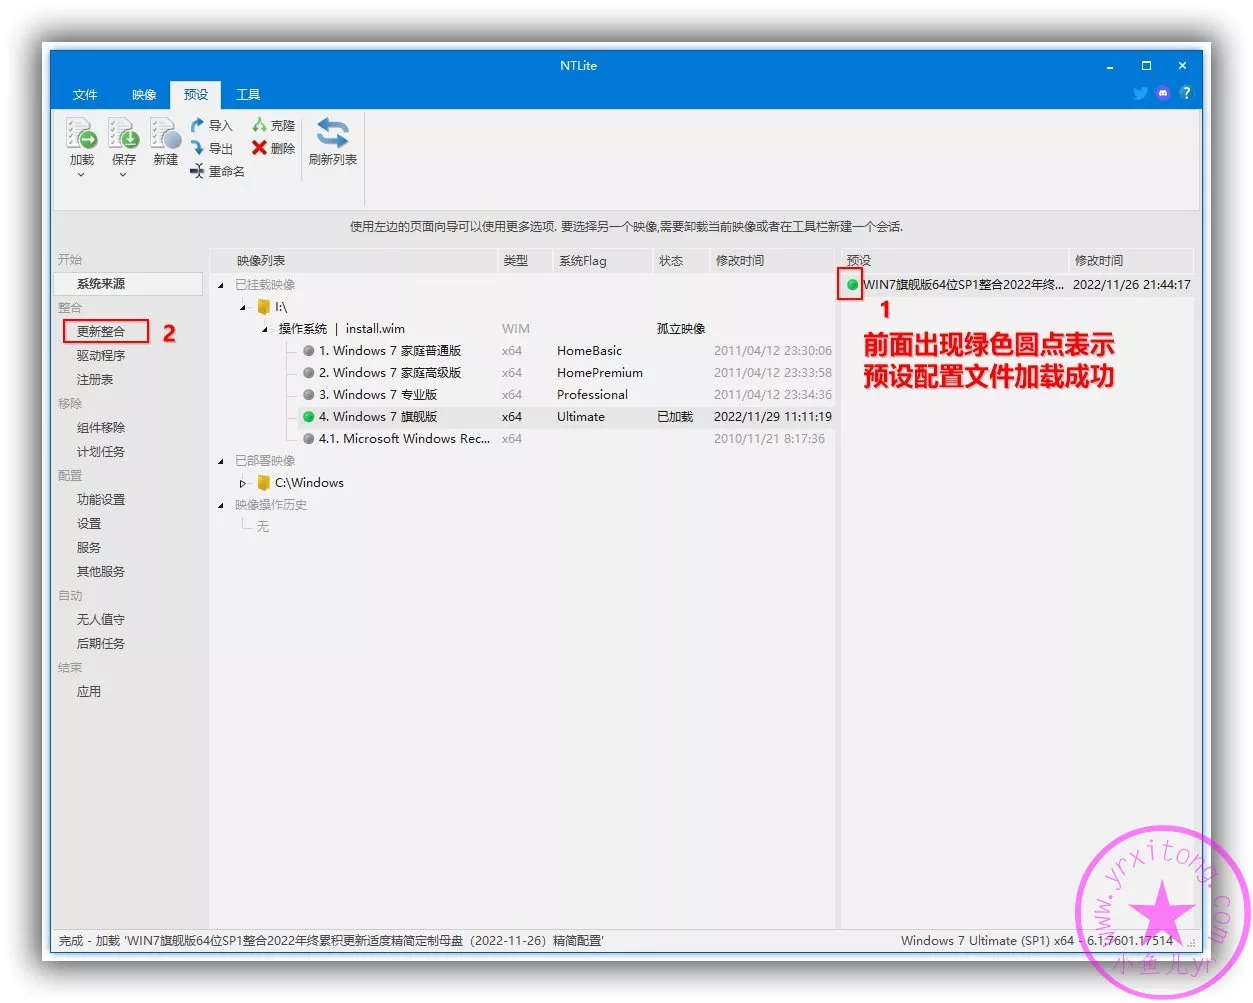This screenshot has height=1003, width=1253.
Task: Open the Discord icon in title area
Action: [x=1162, y=93]
